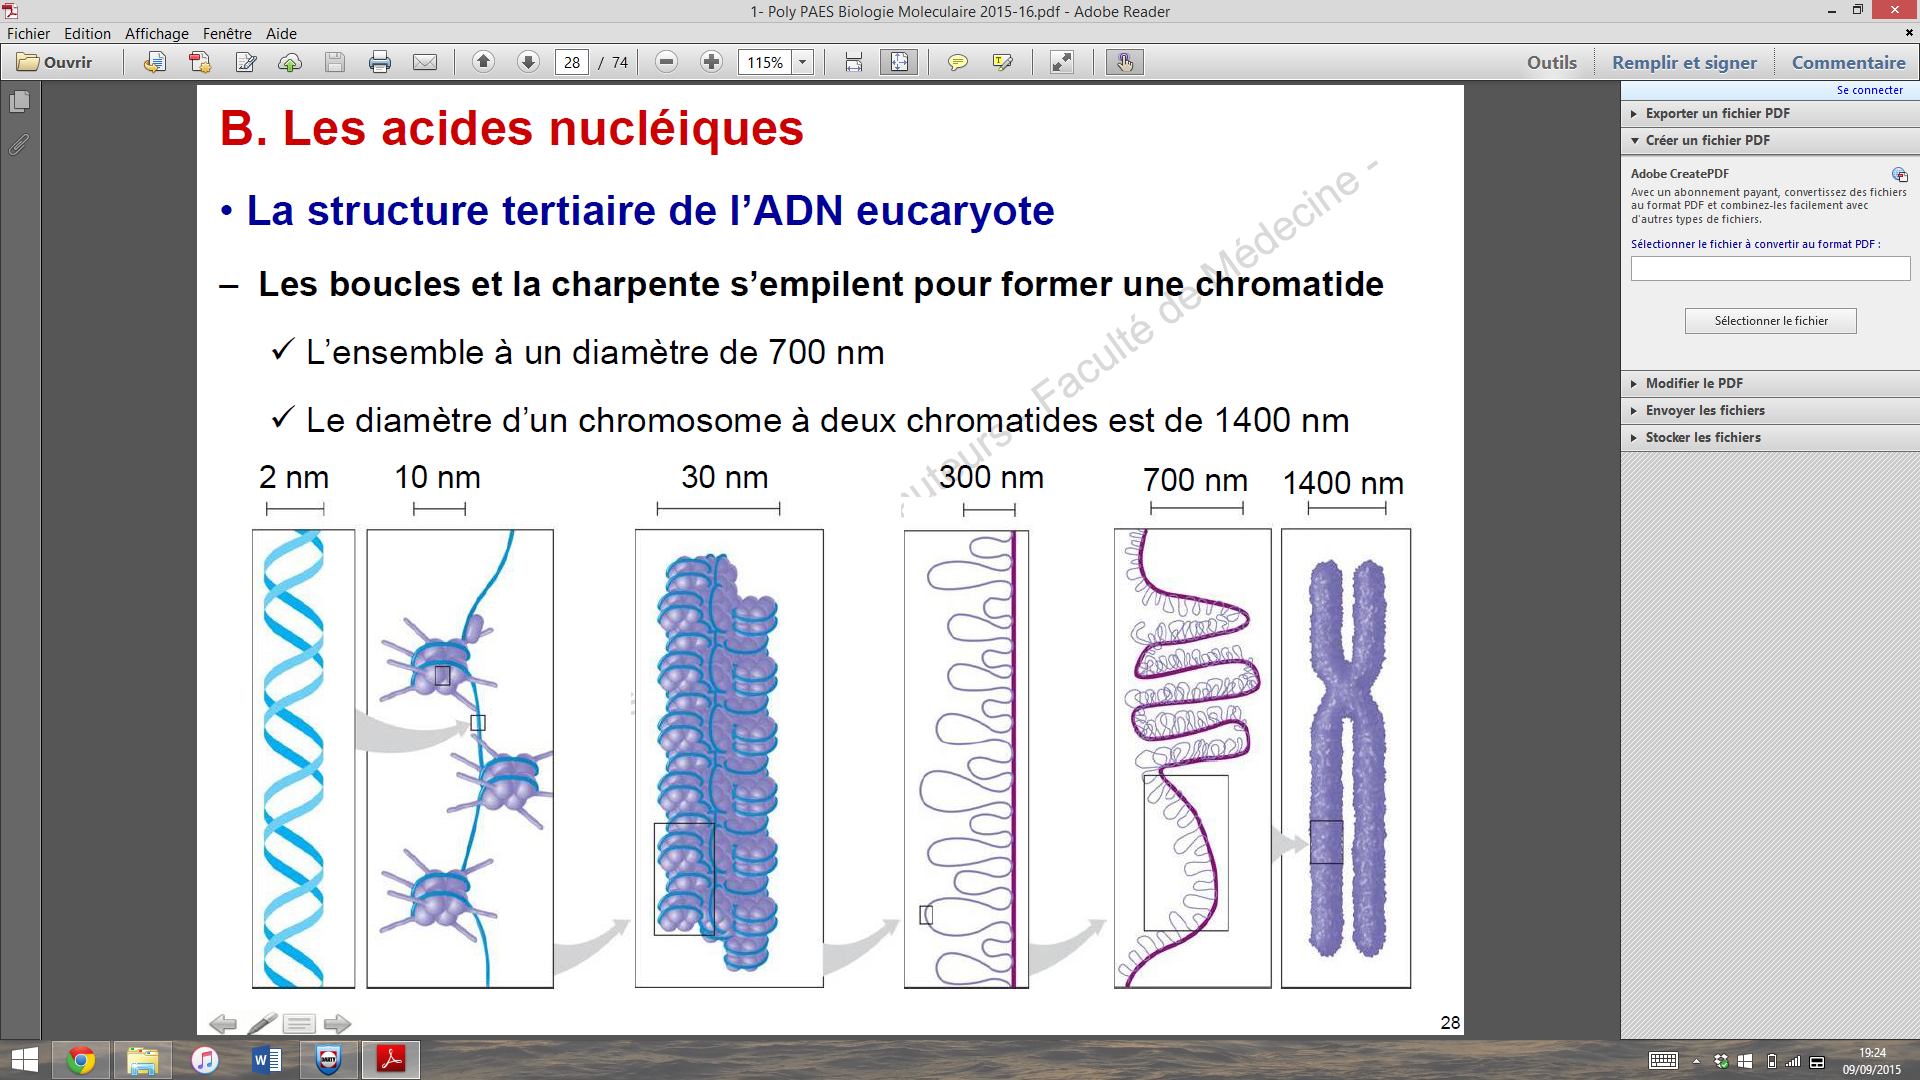1920x1080 pixels.
Task: Click Sélectionner le fichier button
Action: [x=1770, y=321]
